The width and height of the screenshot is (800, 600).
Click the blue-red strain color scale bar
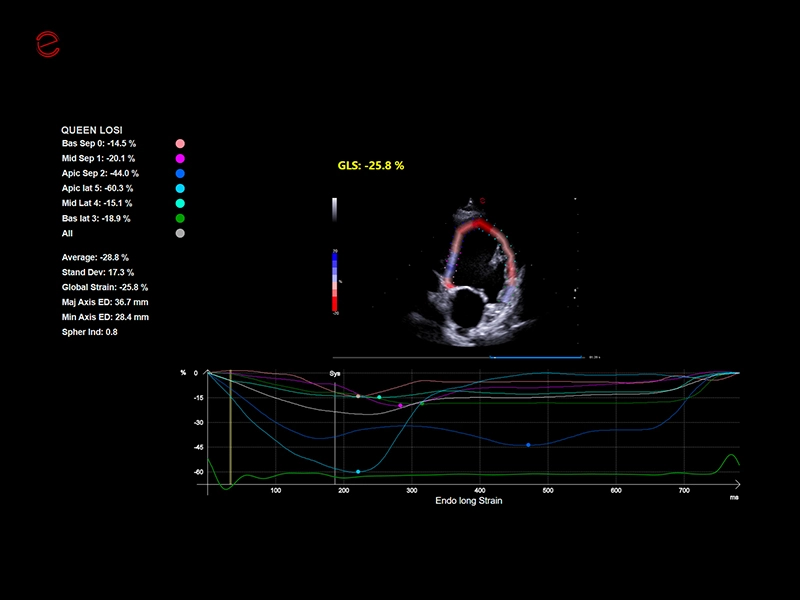(x=335, y=281)
